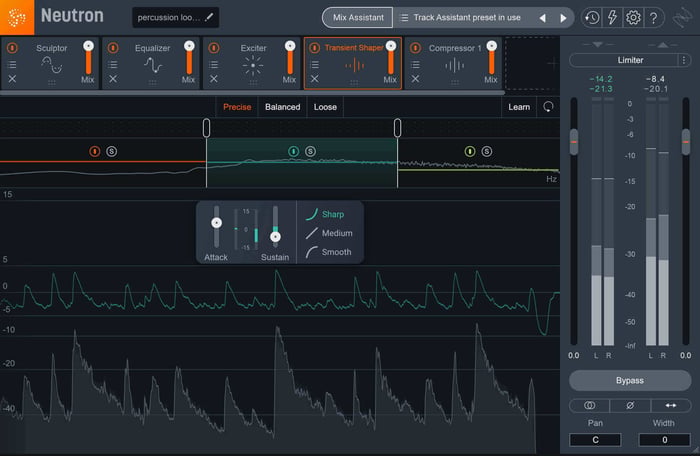The image size is (700, 456).
Task: Click the reset icon beside Learn
Action: (548, 107)
